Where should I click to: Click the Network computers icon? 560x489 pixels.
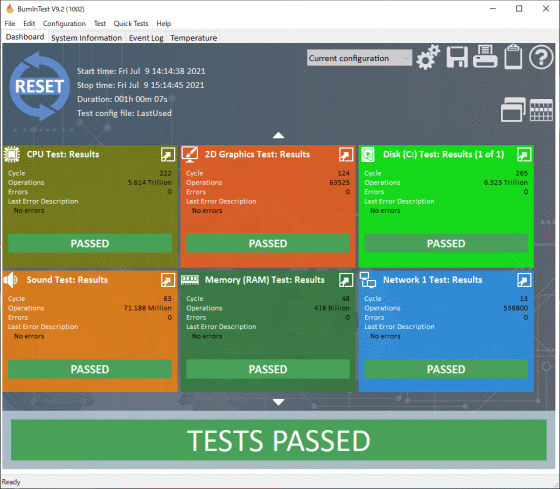tap(368, 280)
